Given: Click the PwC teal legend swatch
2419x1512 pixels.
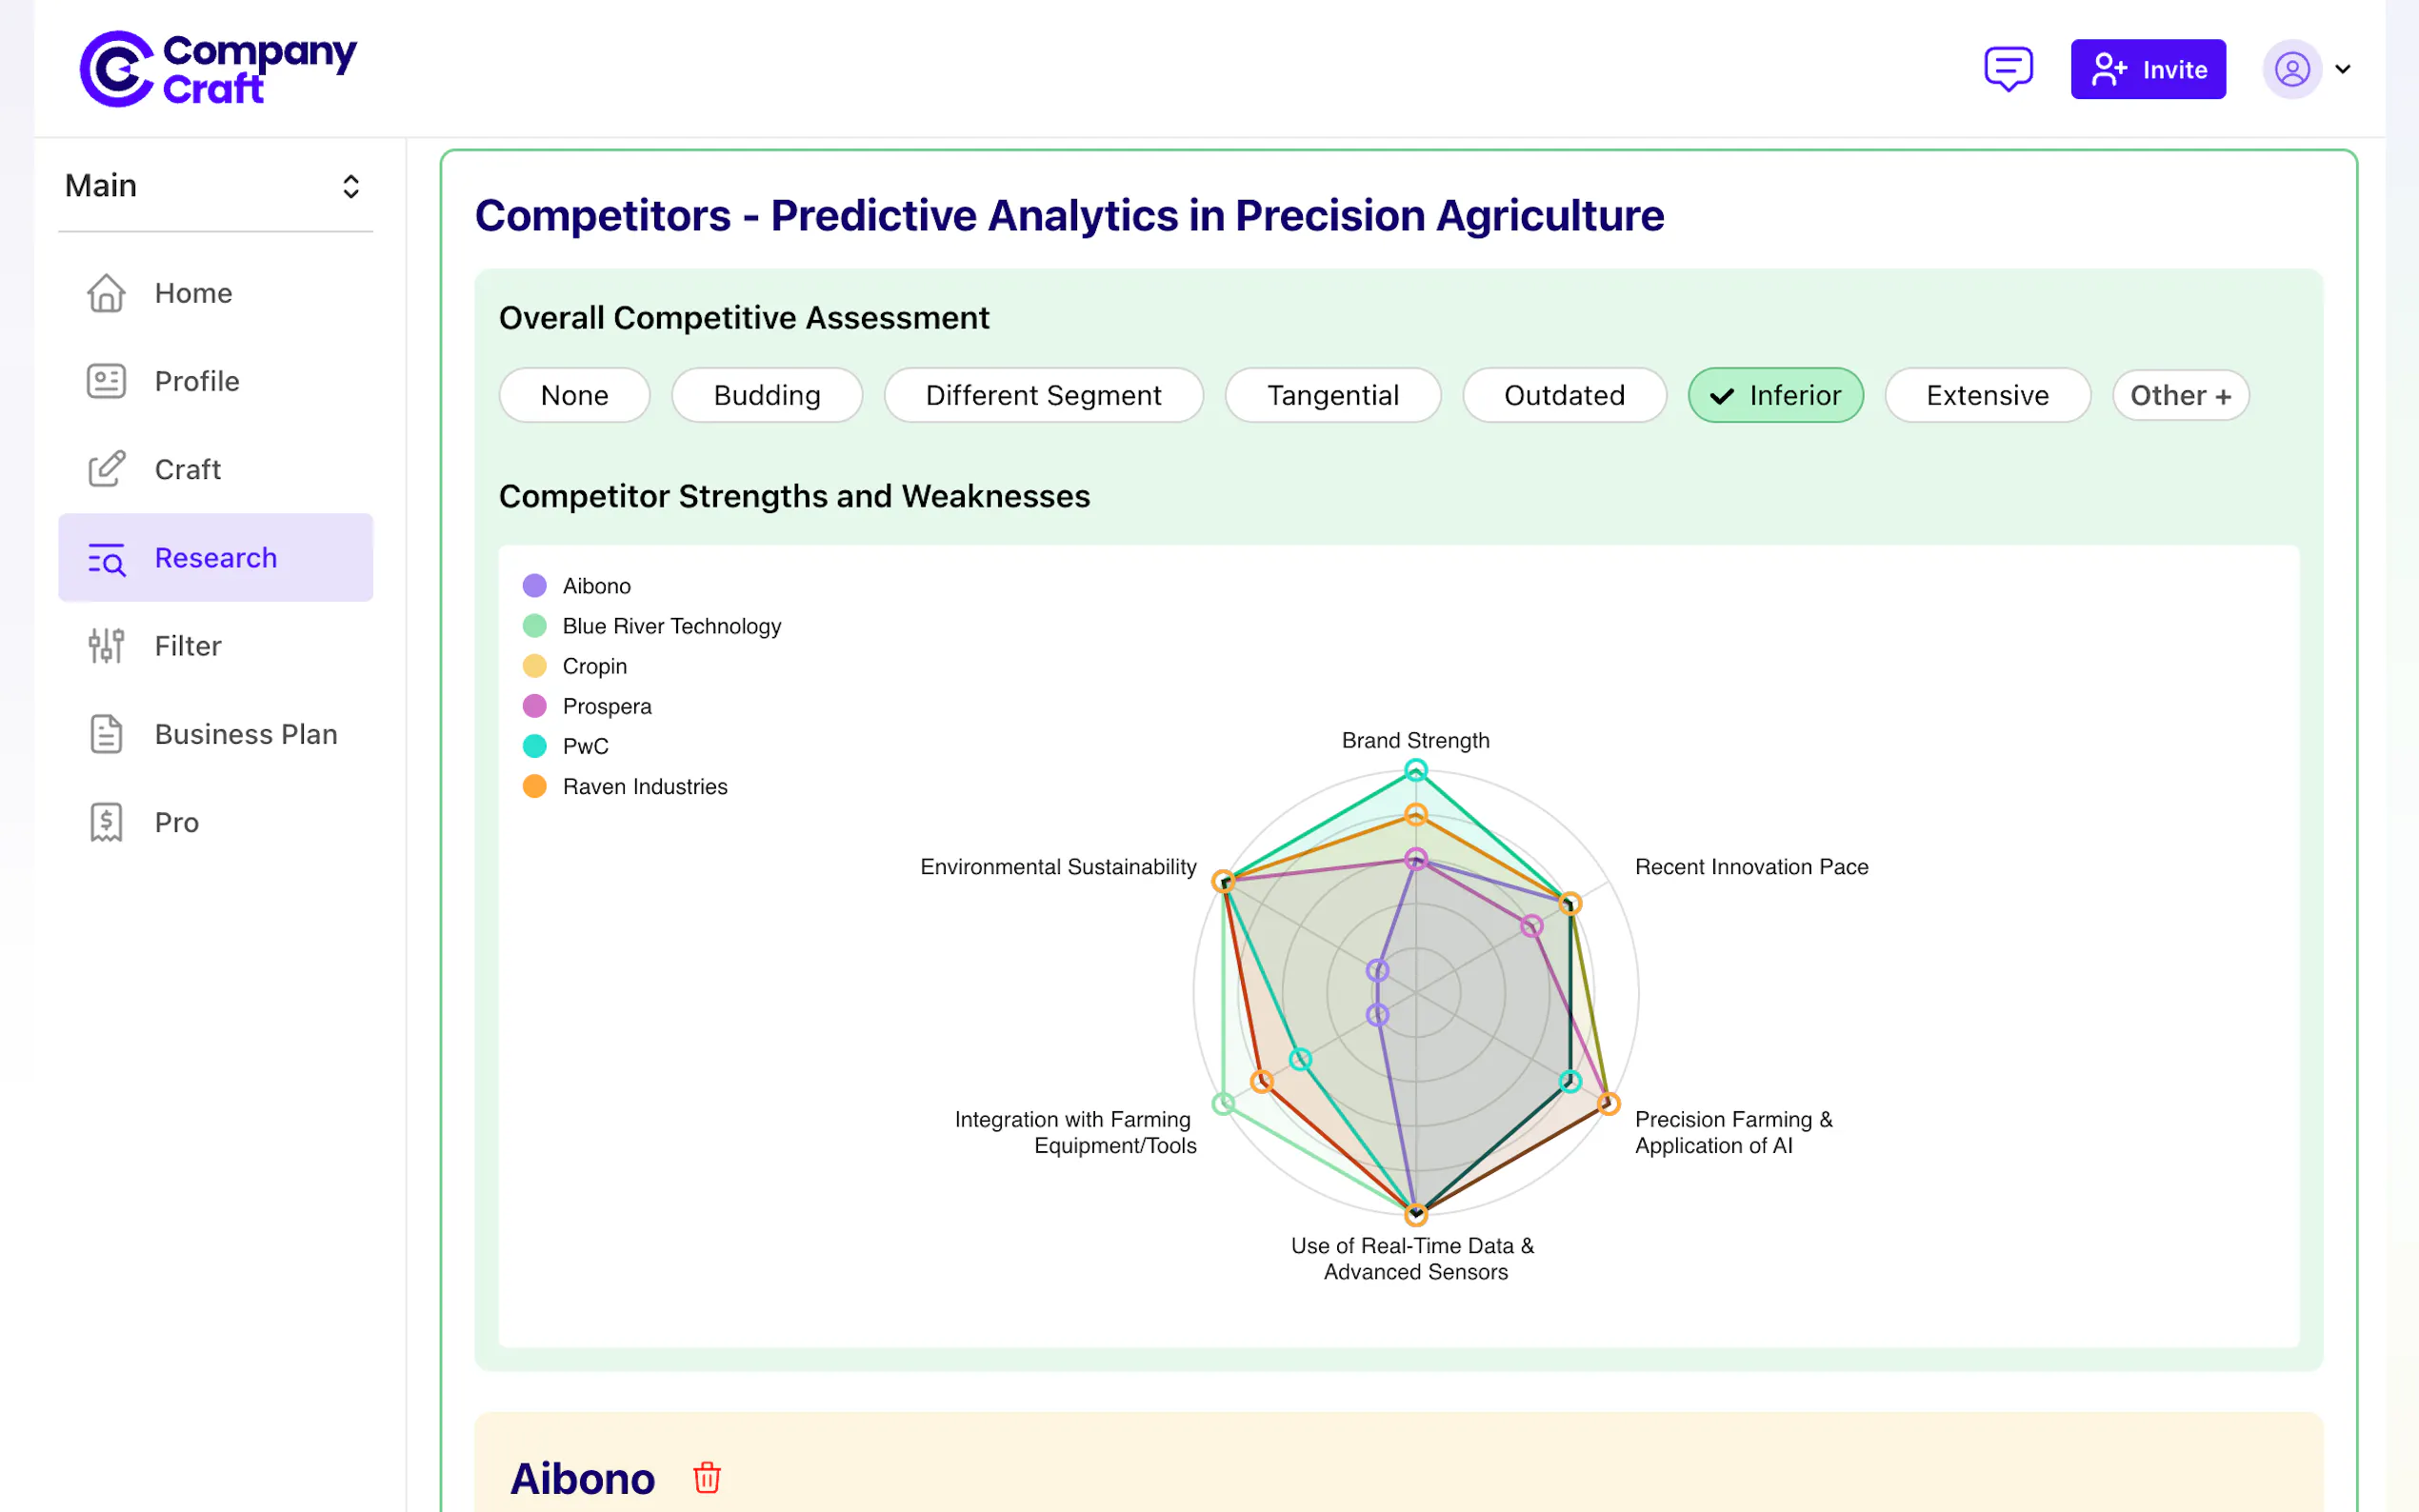Looking at the screenshot, I should (x=535, y=746).
